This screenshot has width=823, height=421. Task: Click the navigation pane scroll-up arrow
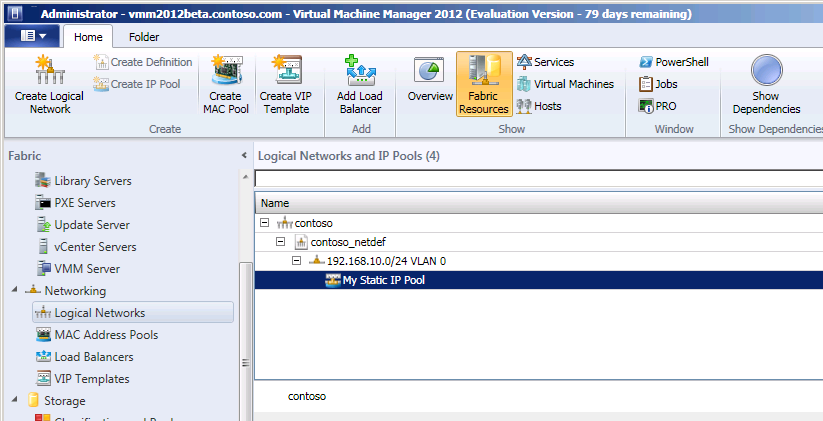point(245,177)
